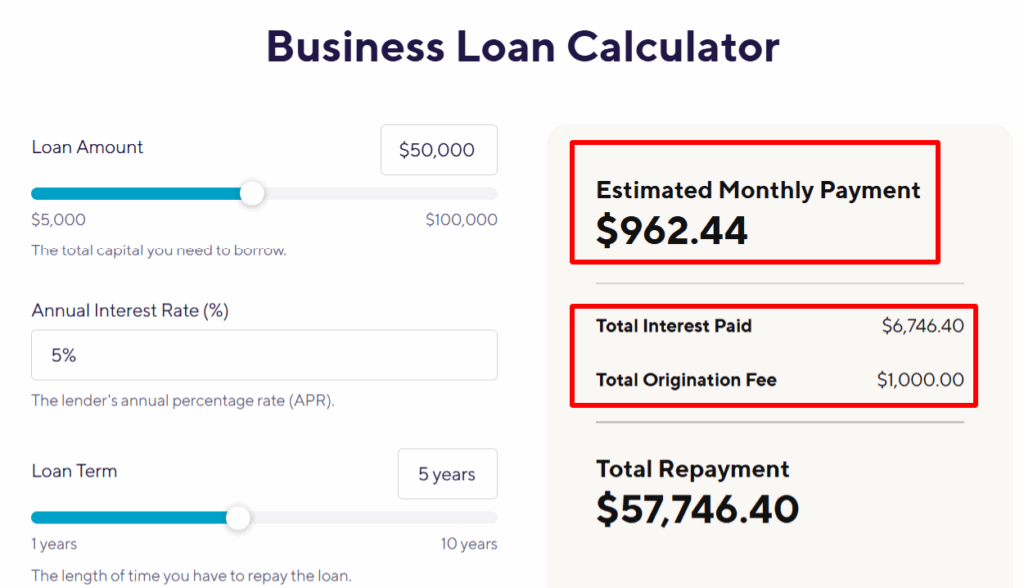Screen dimensions: 1024x588
Task: Select the $962.44 monthly payment value
Action: pyautogui.click(x=672, y=230)
